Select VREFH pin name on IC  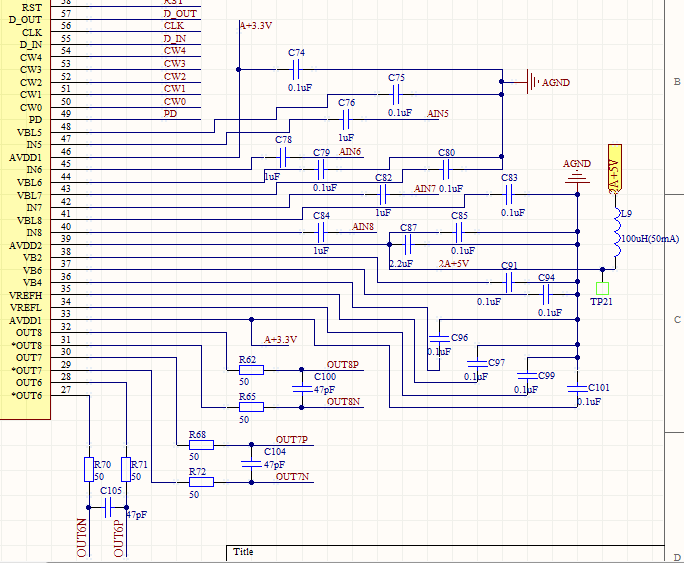click(25, 295)
